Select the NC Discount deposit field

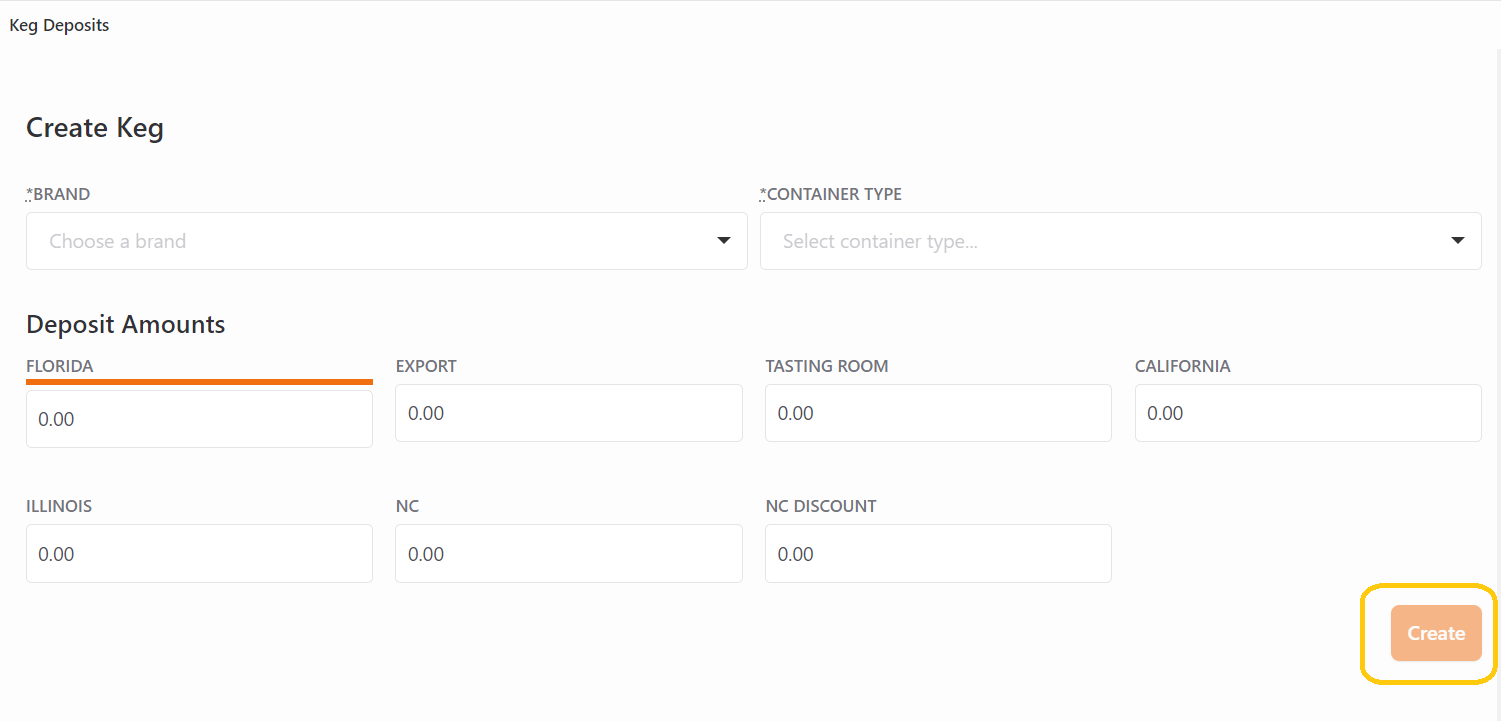[x=938, y=554]
